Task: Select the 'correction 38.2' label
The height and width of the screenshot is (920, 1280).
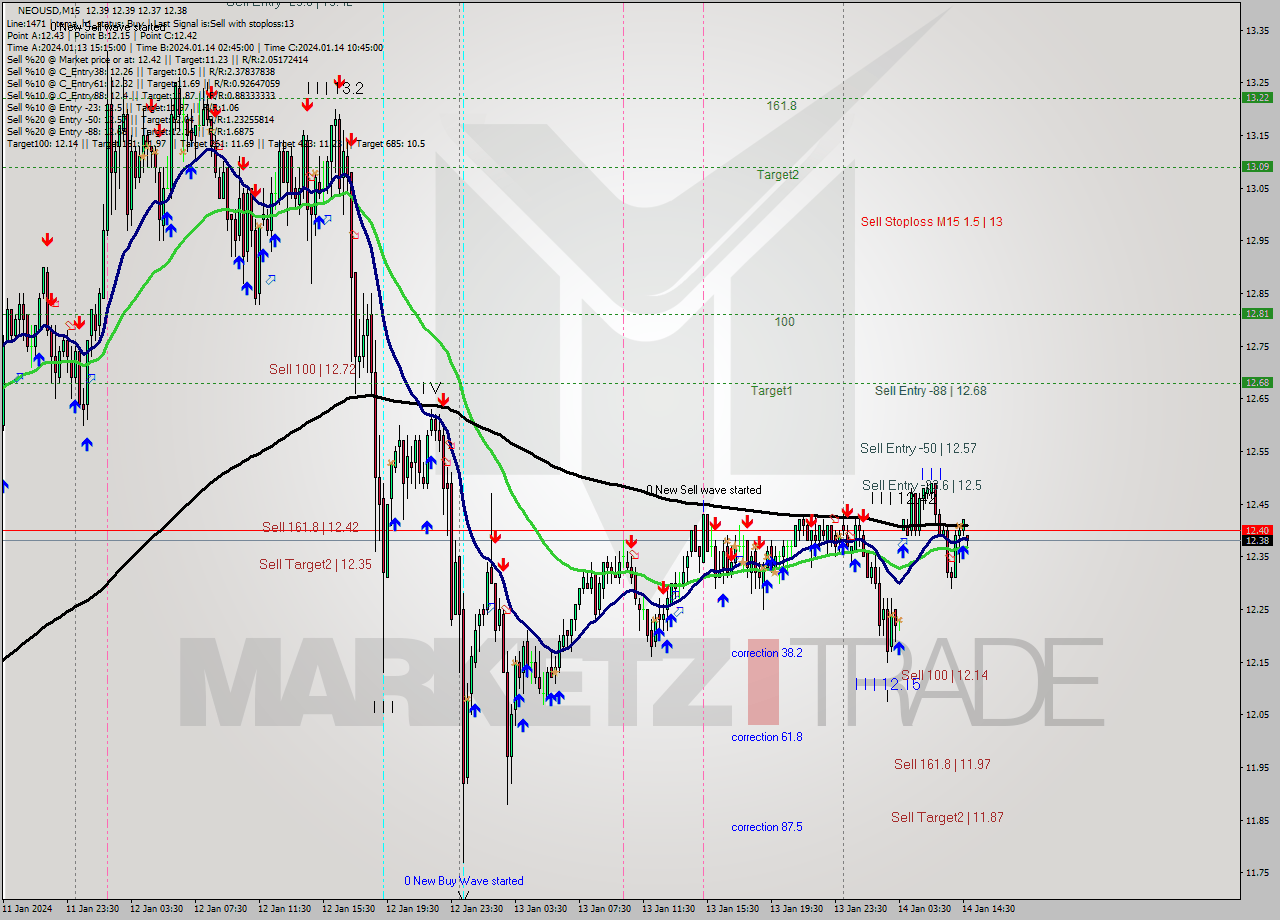Action: click(766, 653)
